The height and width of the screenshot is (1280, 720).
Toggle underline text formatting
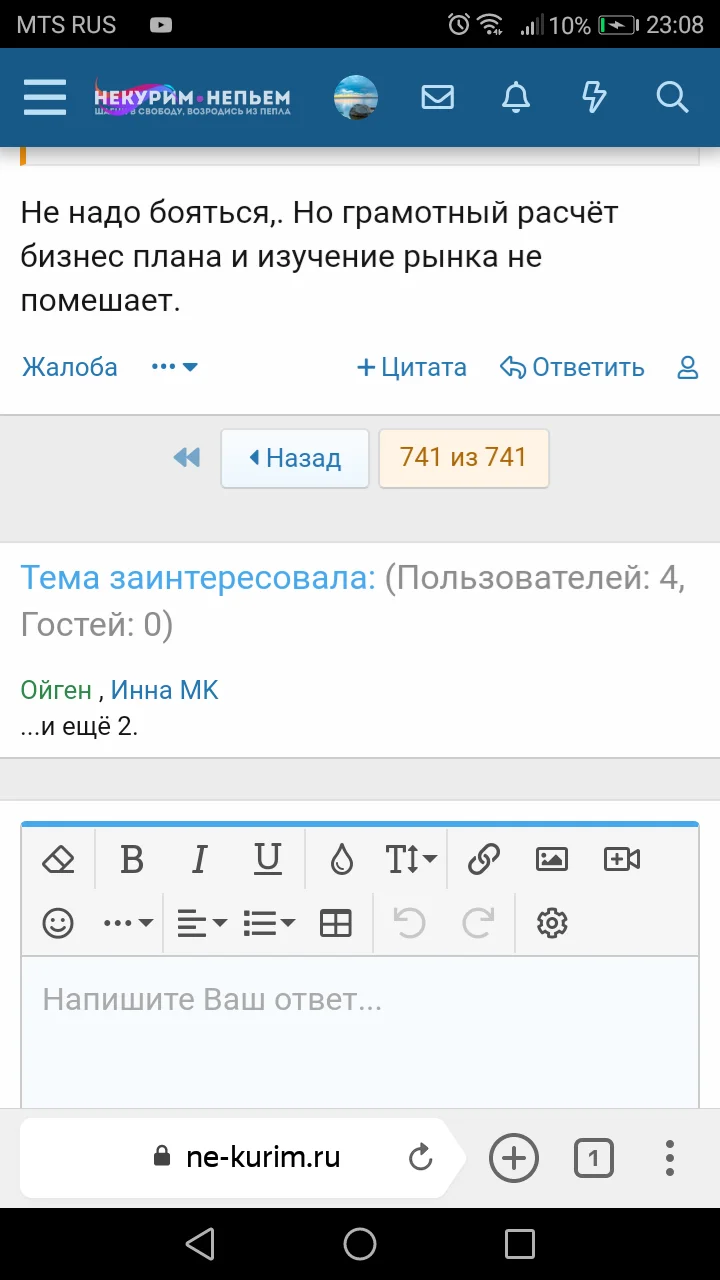click(268, 859)
